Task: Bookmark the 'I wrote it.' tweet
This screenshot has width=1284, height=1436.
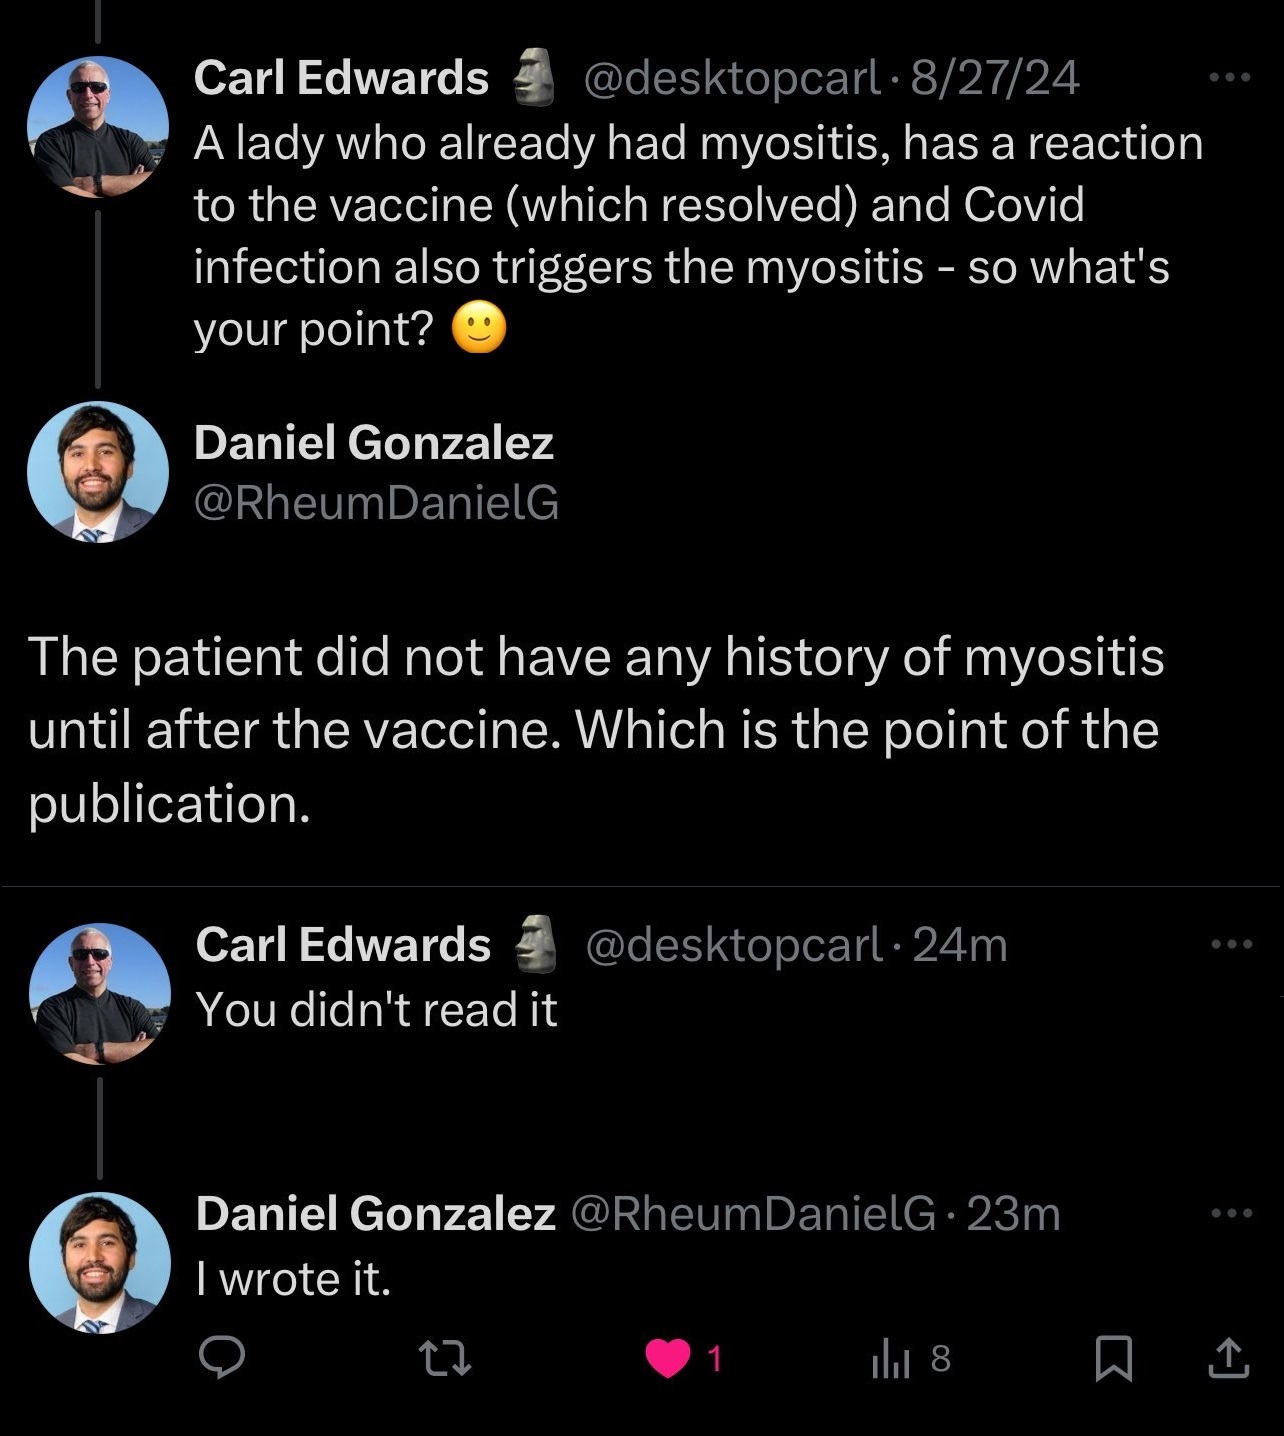Action: pyautogui.click(x=1113, y=1358)
